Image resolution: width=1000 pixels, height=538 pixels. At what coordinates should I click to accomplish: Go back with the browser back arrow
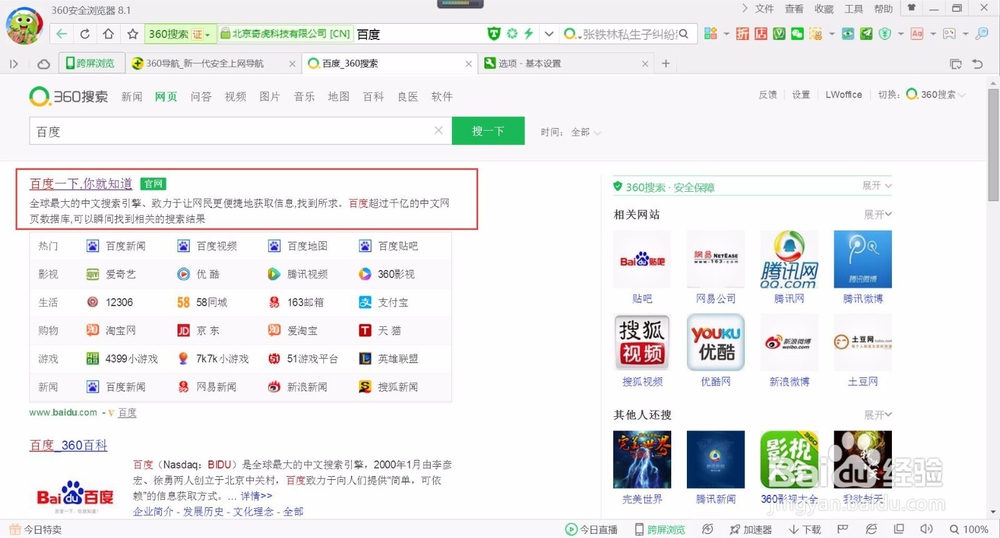coord(61,34)
